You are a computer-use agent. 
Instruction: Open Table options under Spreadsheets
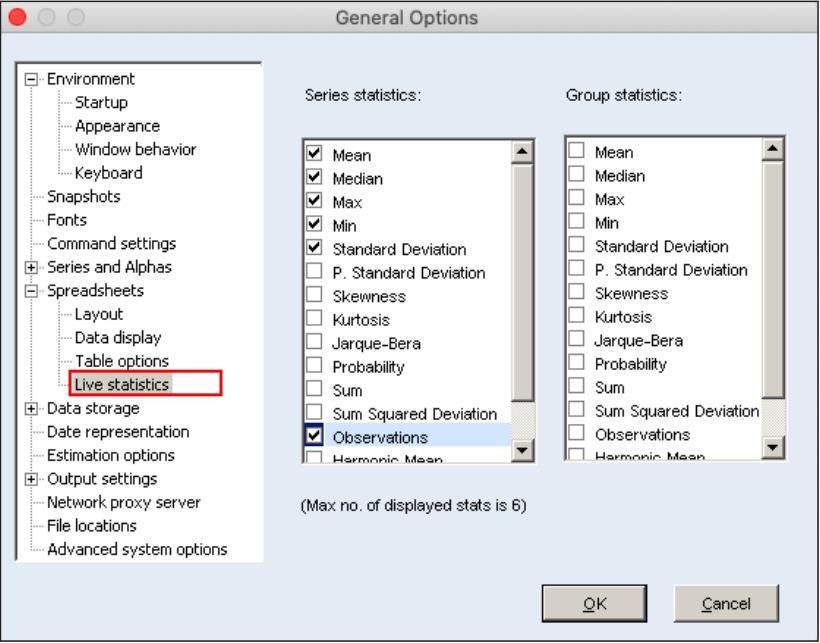(x=122, y=361)
